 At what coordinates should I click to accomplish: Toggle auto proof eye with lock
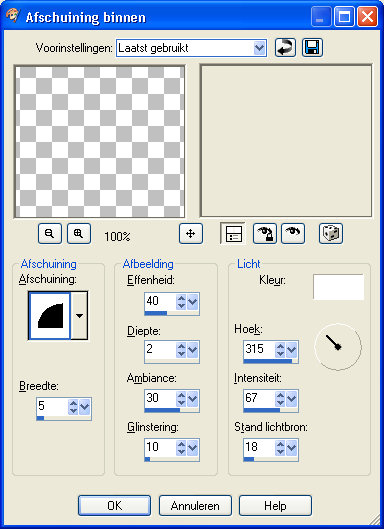pos(265,233)
